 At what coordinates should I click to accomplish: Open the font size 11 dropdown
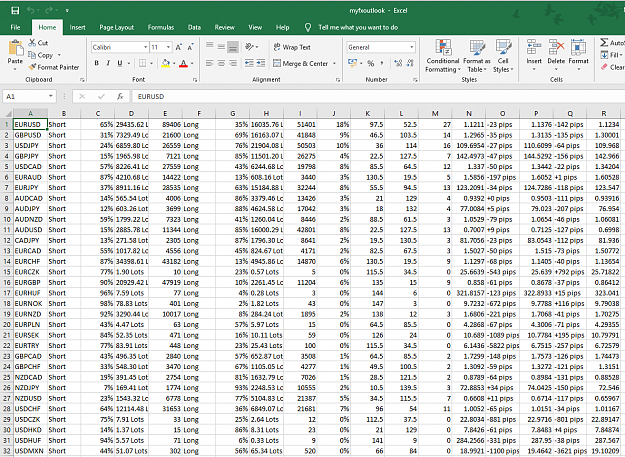click(x=168, y=47)
